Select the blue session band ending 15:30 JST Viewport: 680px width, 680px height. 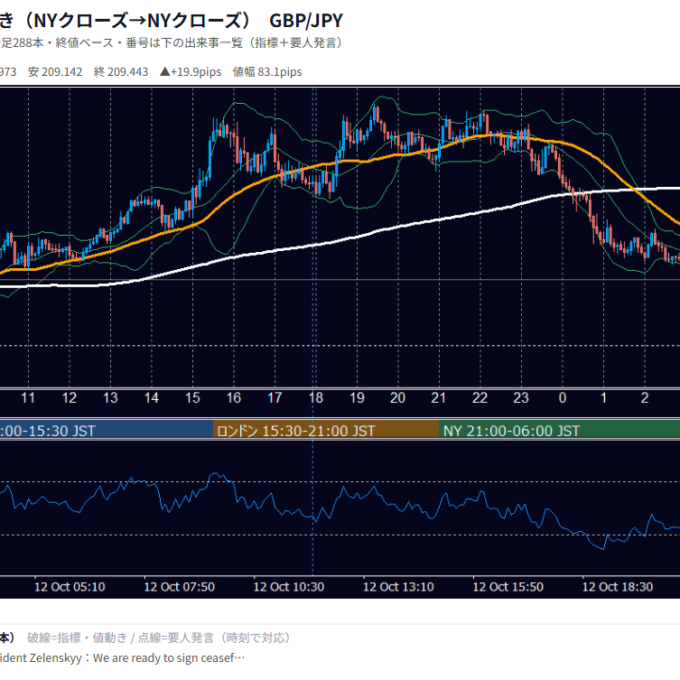[x=106, y=430]
